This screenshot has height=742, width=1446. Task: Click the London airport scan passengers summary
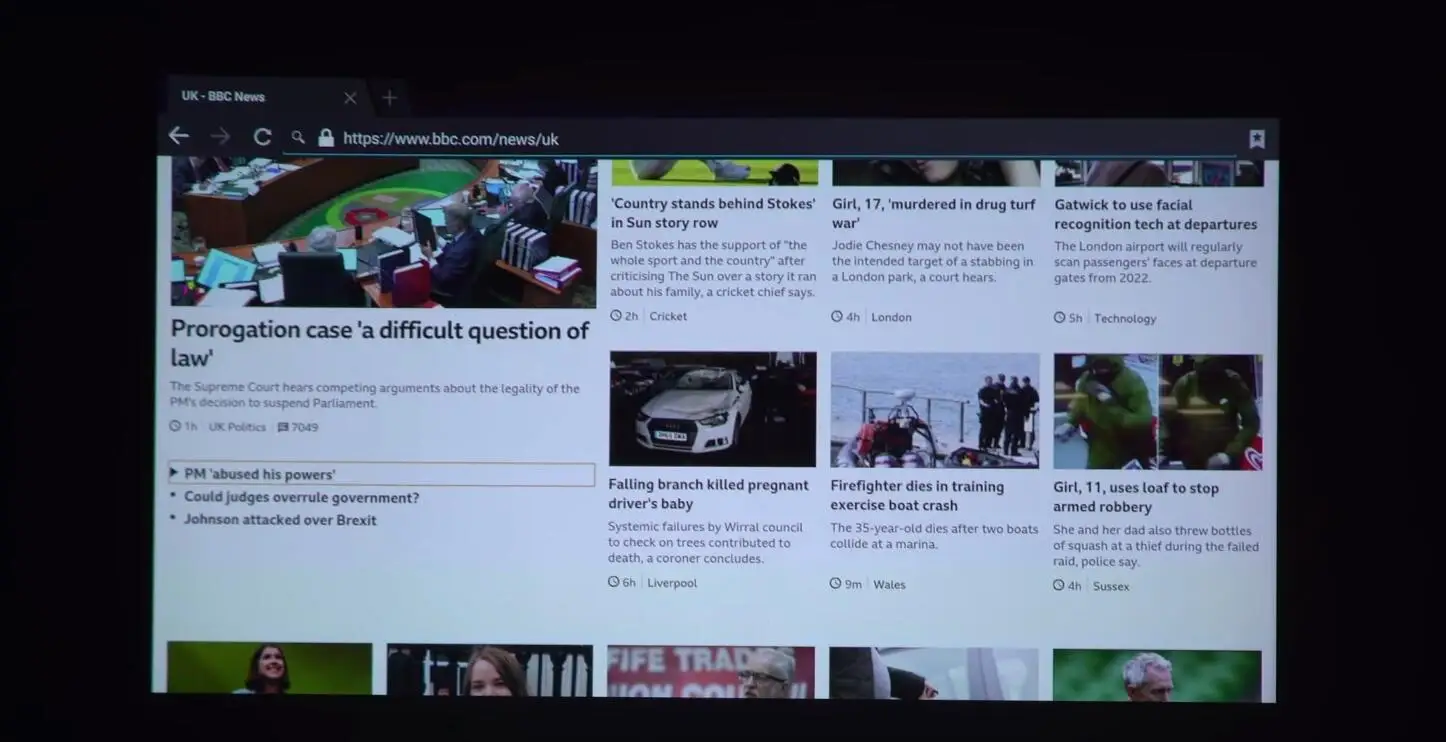click(1155, 262)
